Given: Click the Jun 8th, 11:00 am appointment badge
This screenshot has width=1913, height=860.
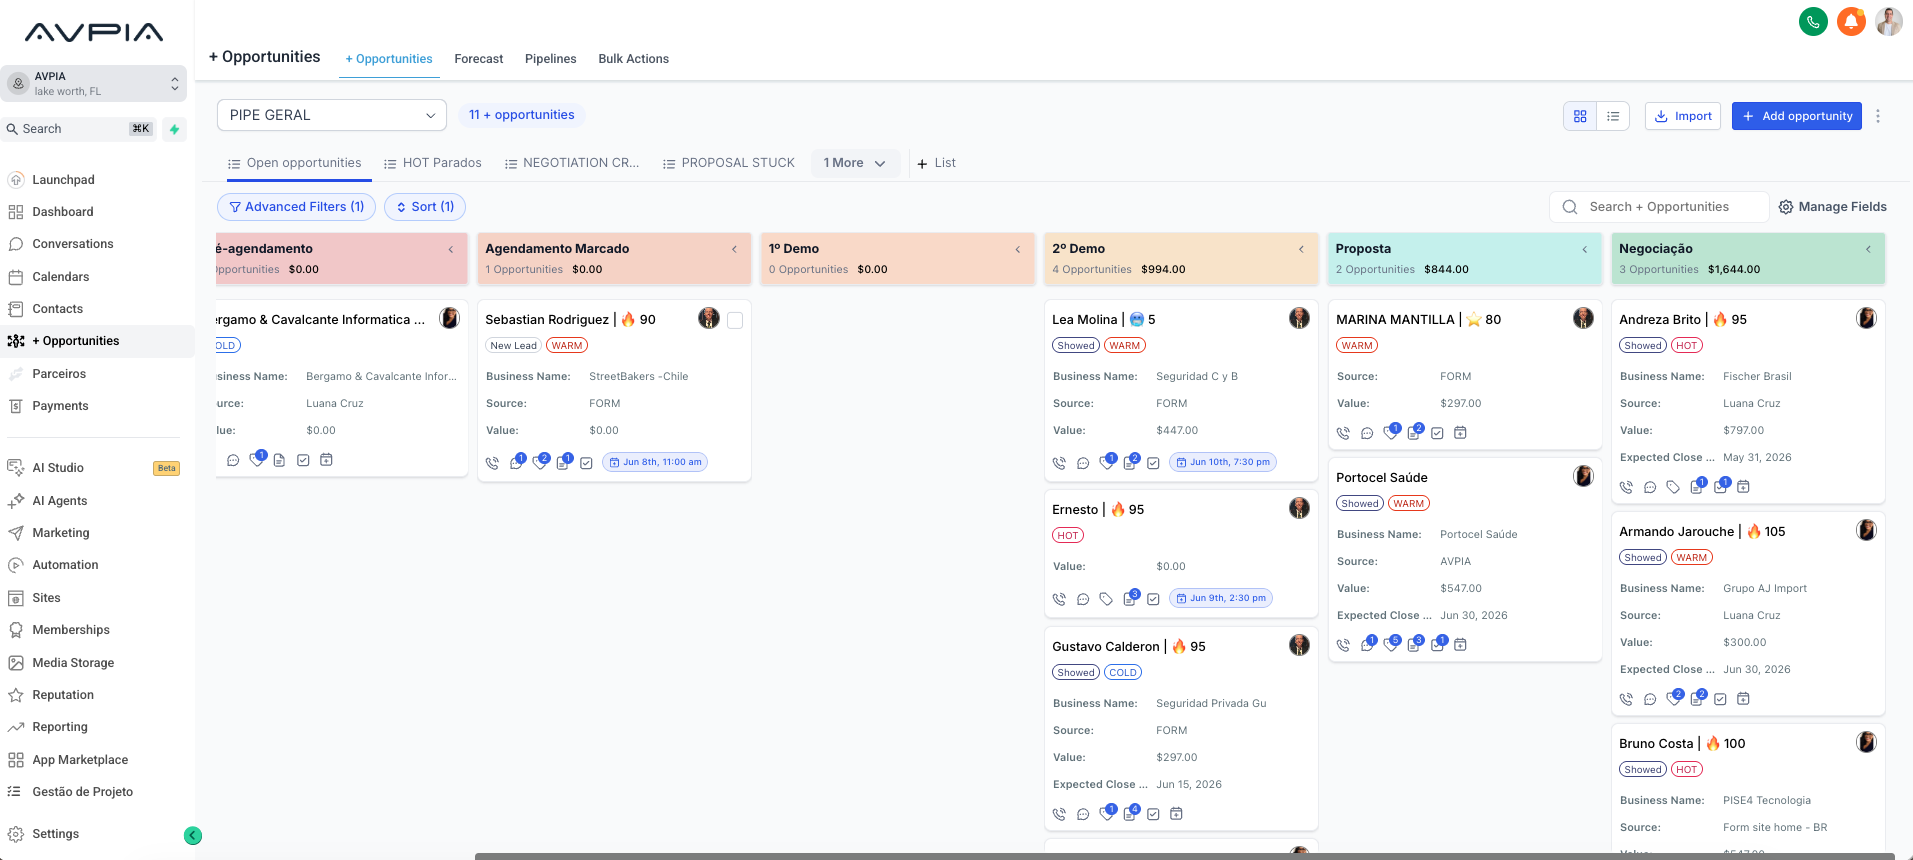Looking at the screenshot, I should tap(655, 462).
